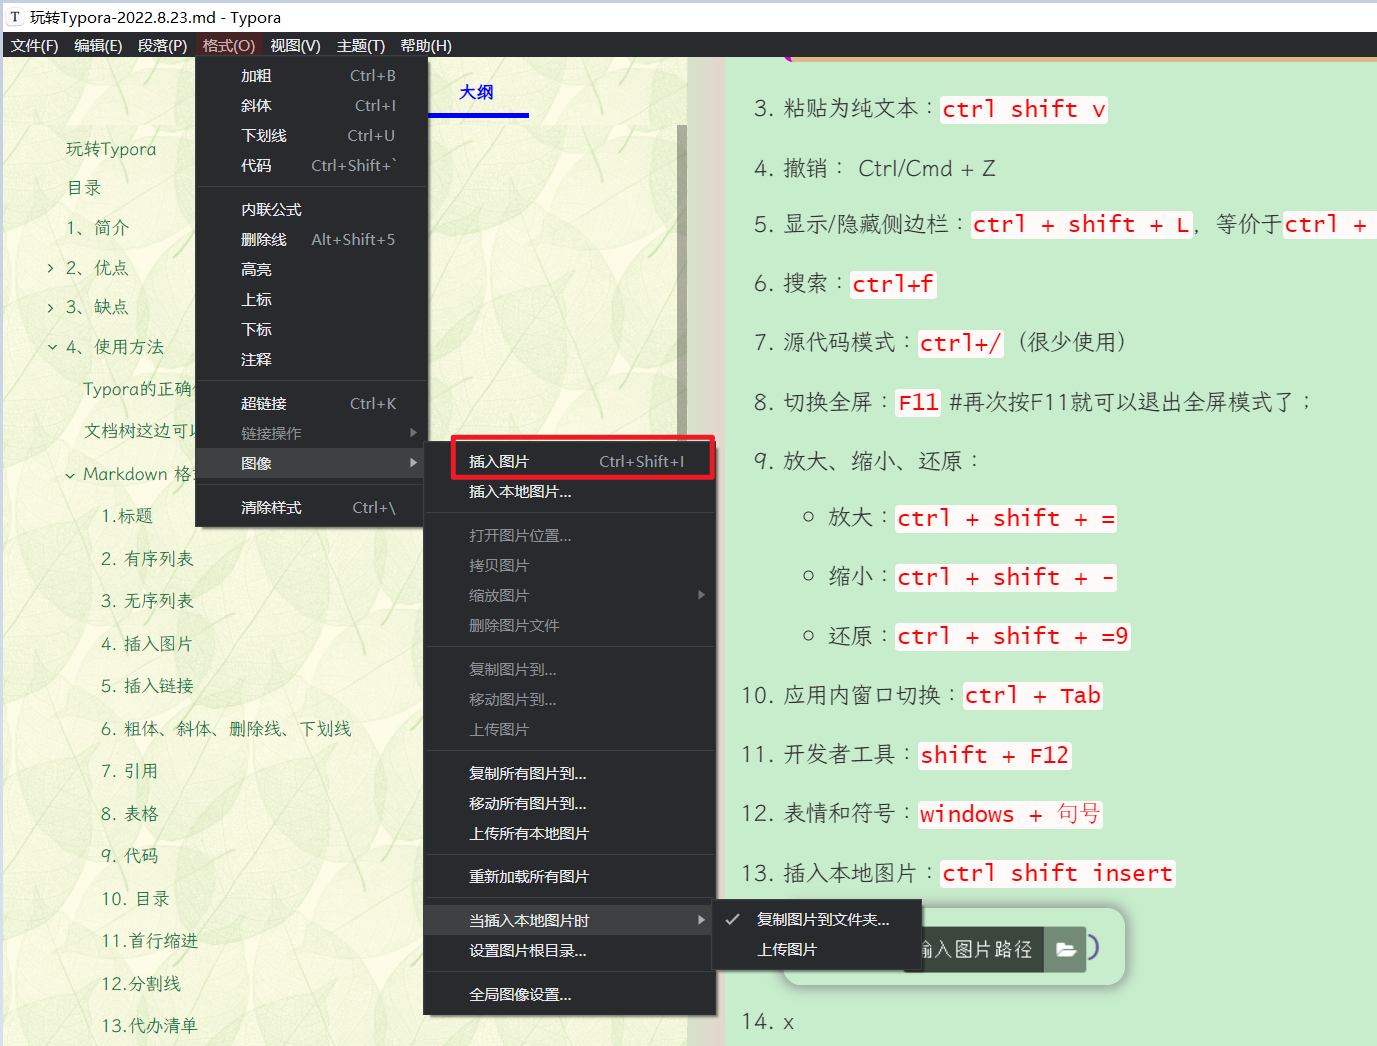
Task: Open the 编辑(E) menu
Action: pyautogui.click(x=98, y=45)
